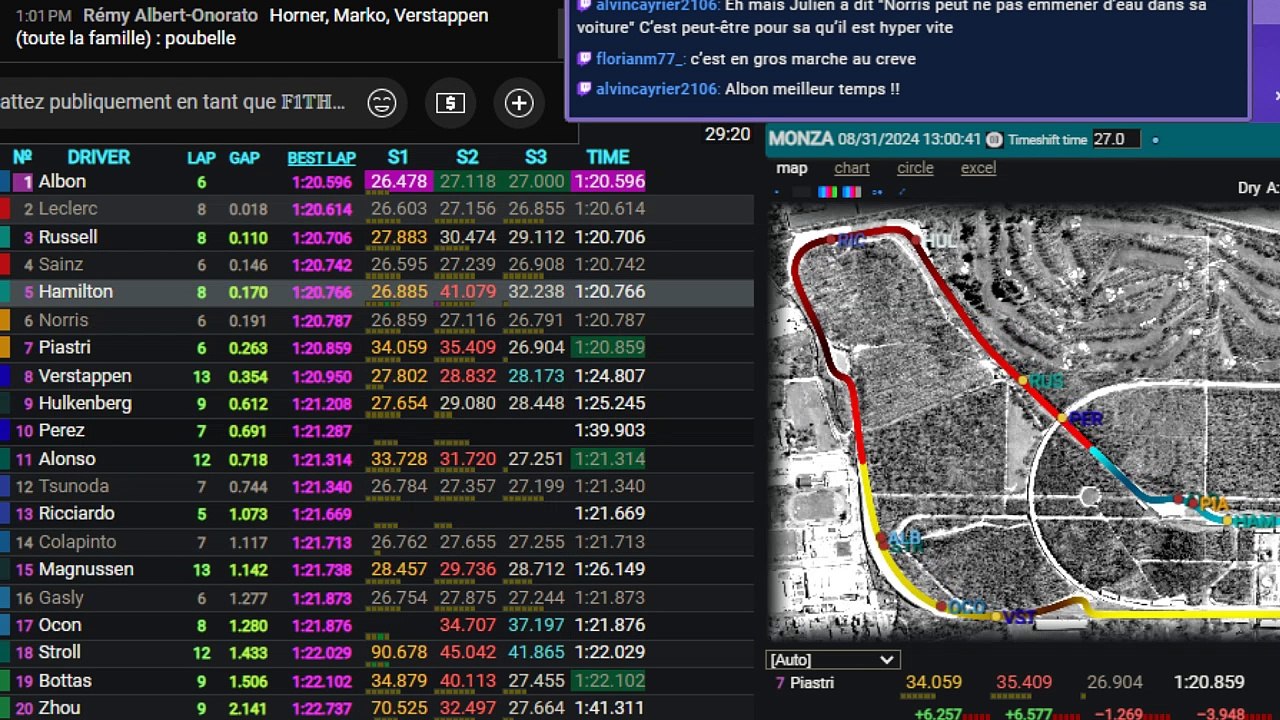
Task: Select Gasly in the driver list
Action: coord(61,598)
